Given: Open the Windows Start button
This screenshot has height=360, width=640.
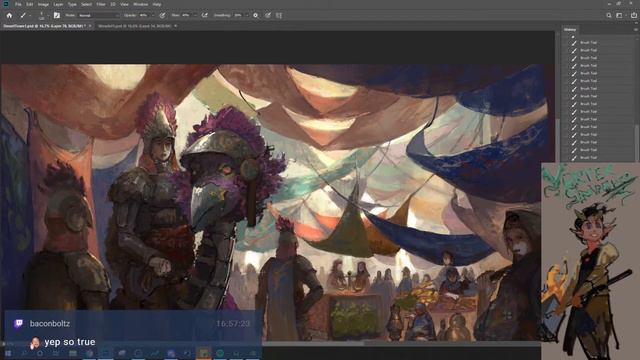Looking at the screenshot, I should (x=8, y=353).
